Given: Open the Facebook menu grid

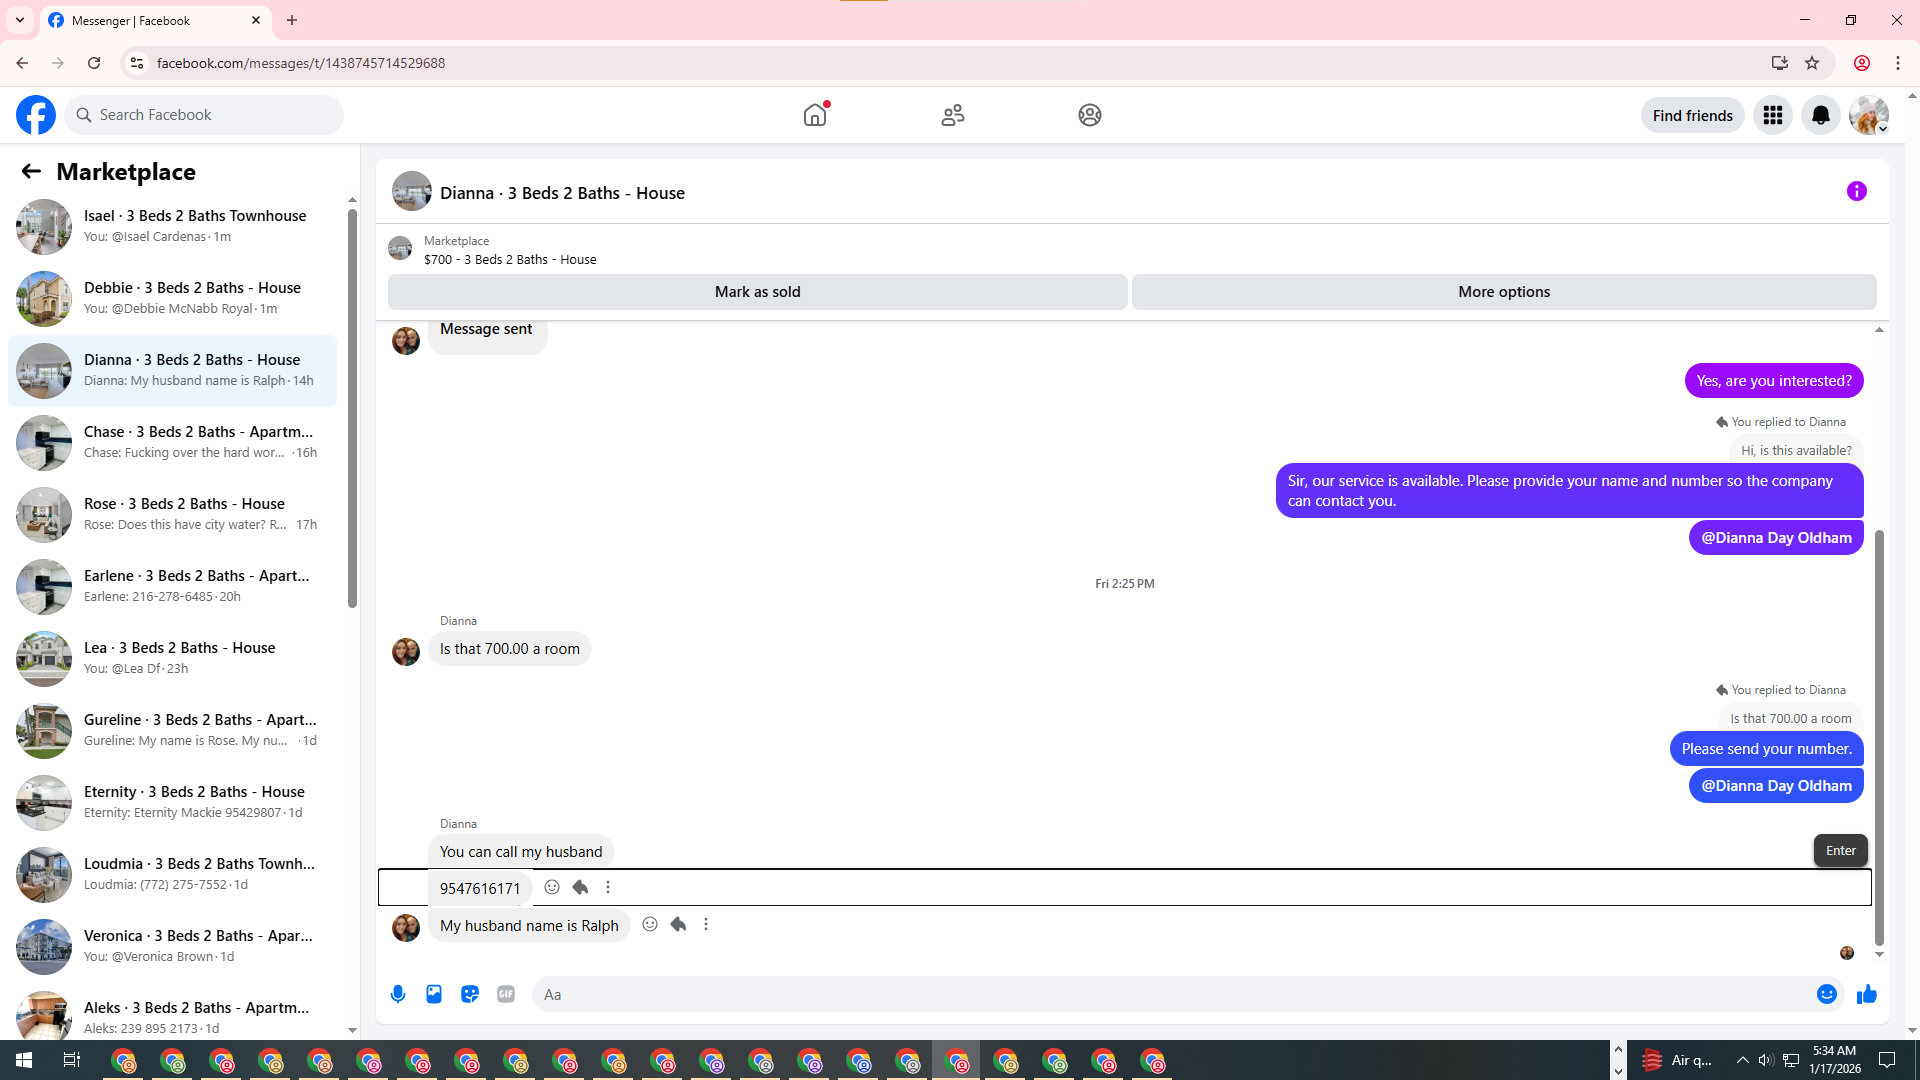Looking at the screenshot, I should tap(1772, 115).
